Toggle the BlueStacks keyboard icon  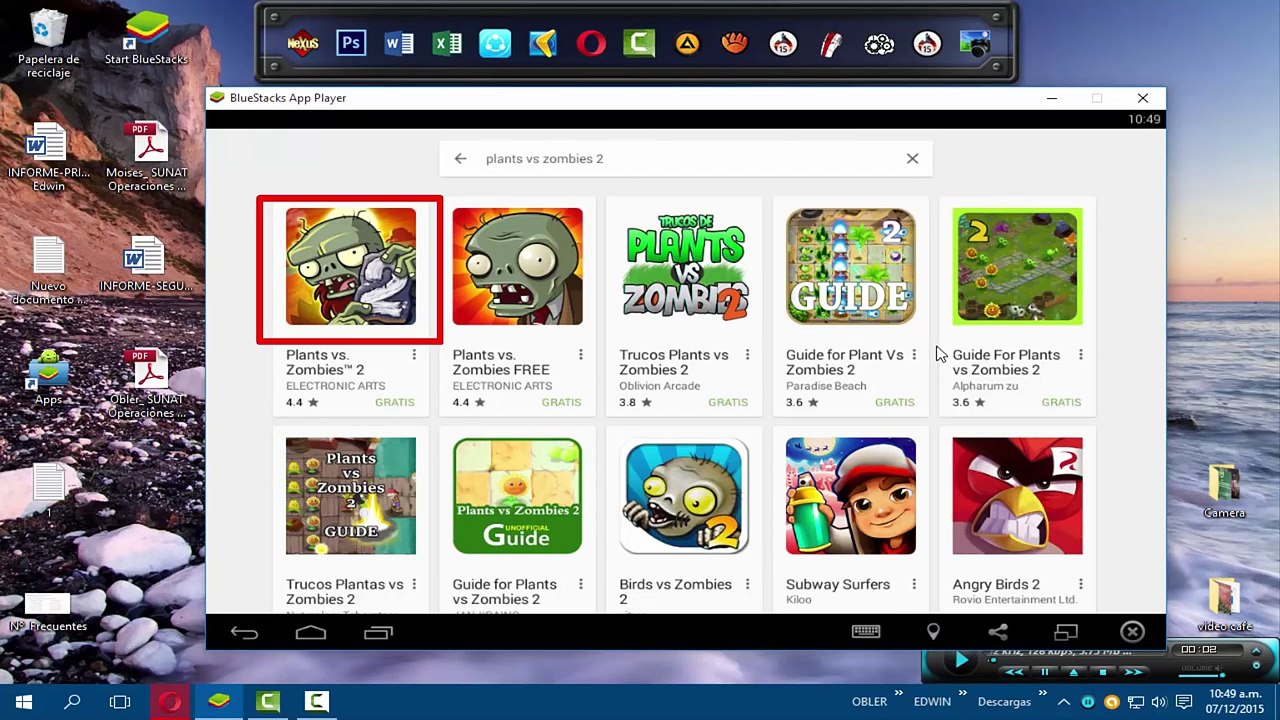click(x=866, y=631)
